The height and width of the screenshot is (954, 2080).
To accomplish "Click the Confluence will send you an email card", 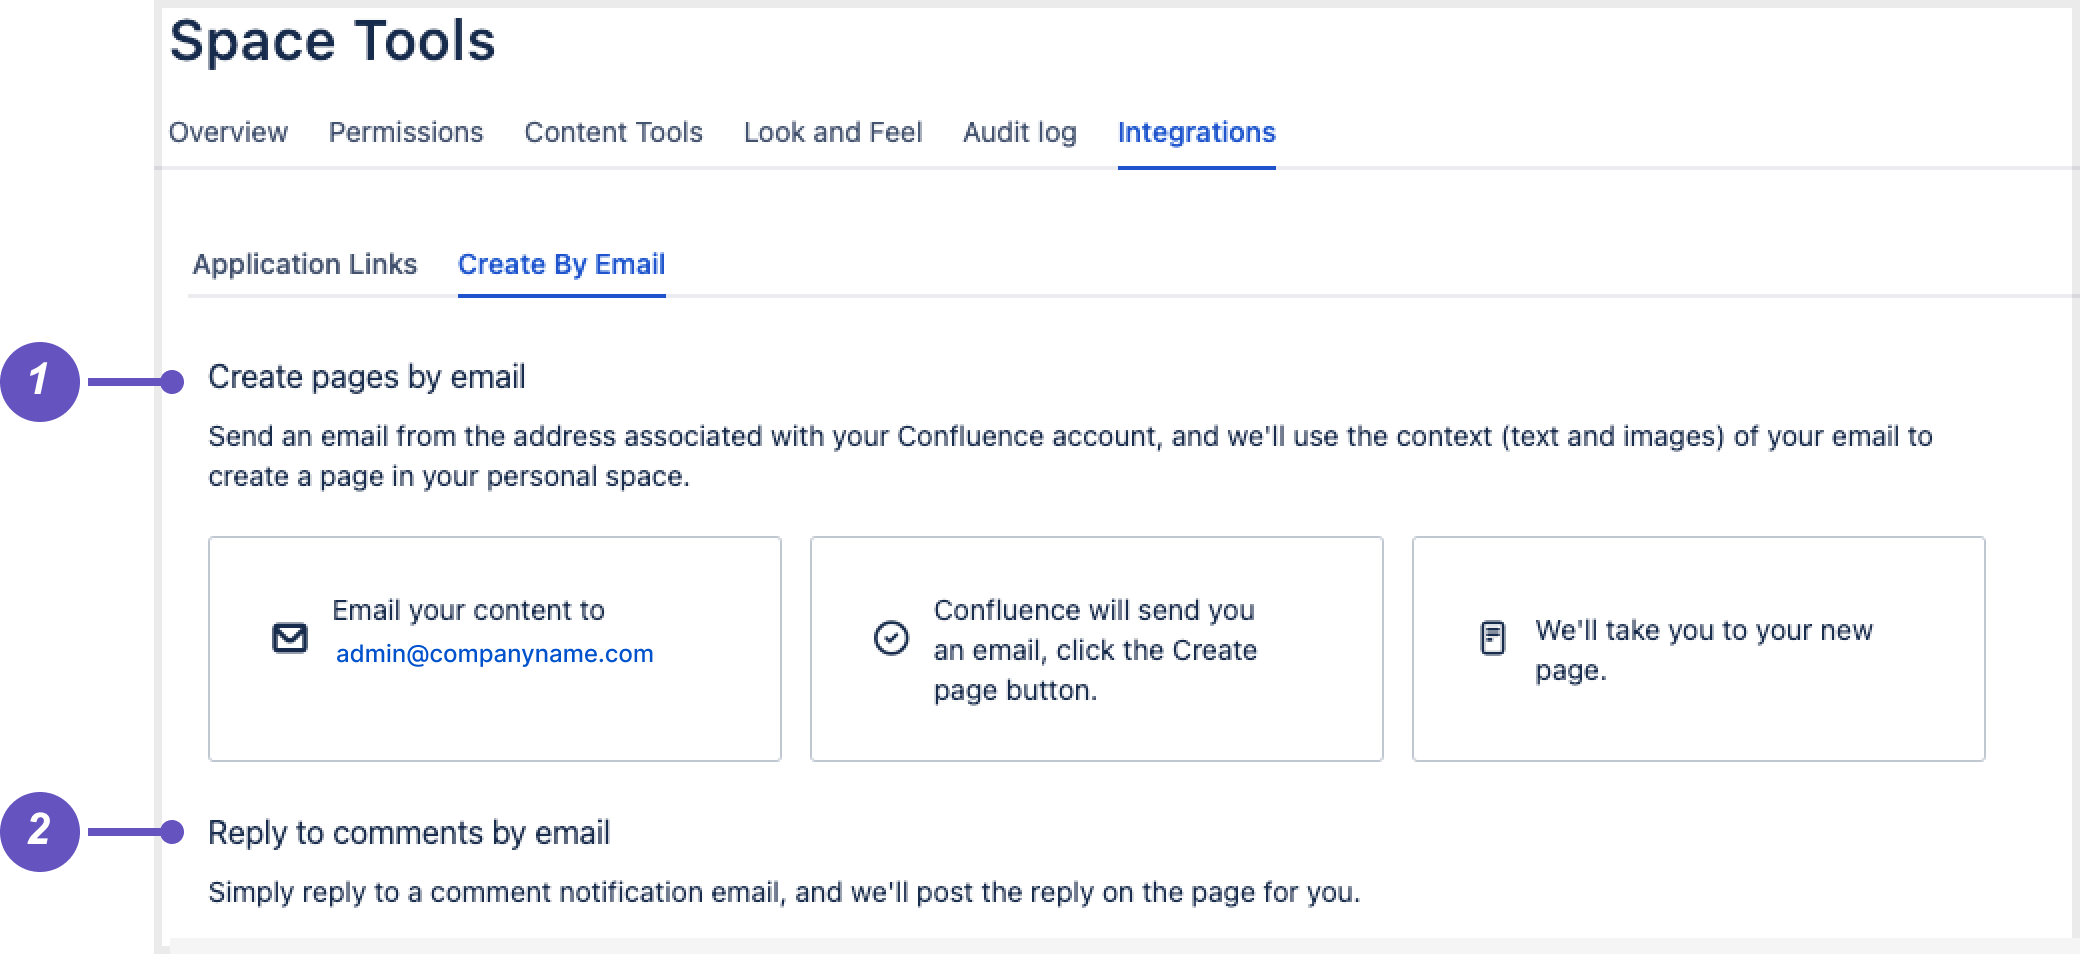I will [1096, 730].
